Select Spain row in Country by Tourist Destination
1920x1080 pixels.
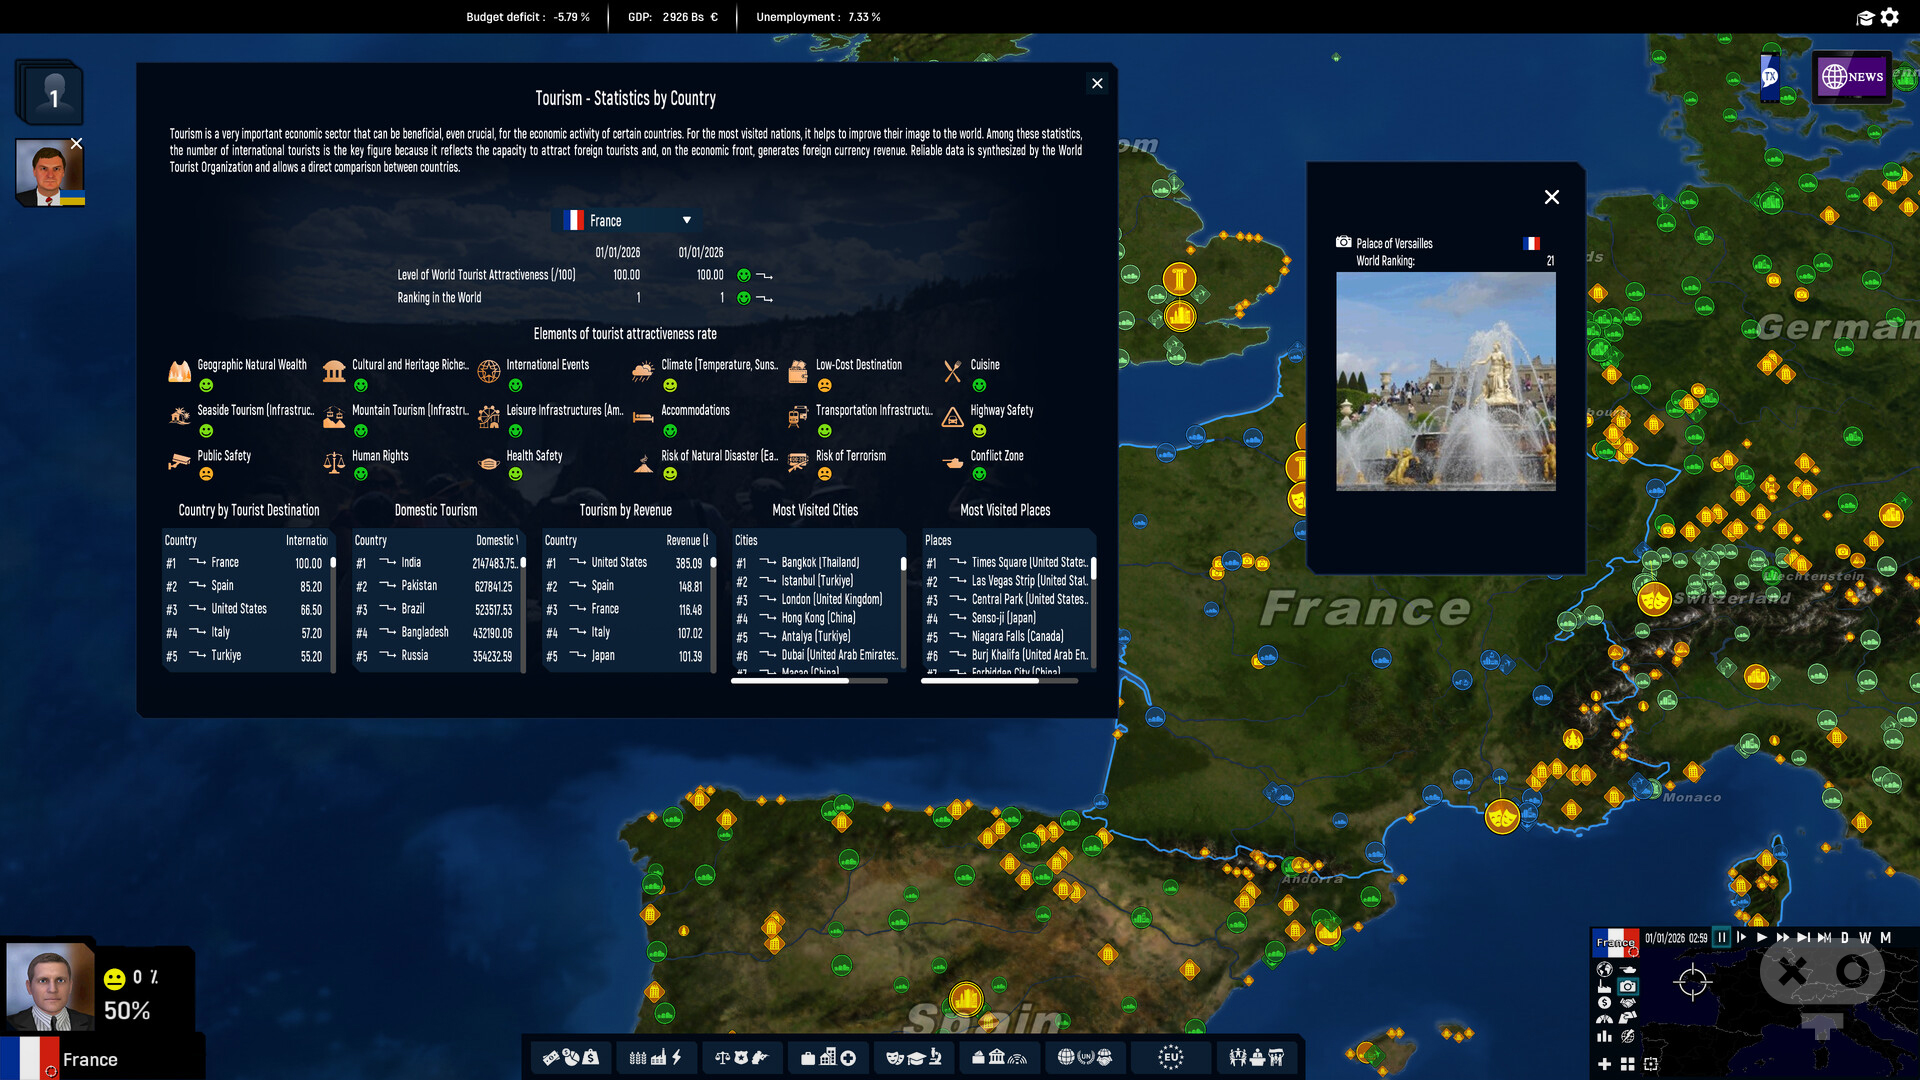click(246, 586)
